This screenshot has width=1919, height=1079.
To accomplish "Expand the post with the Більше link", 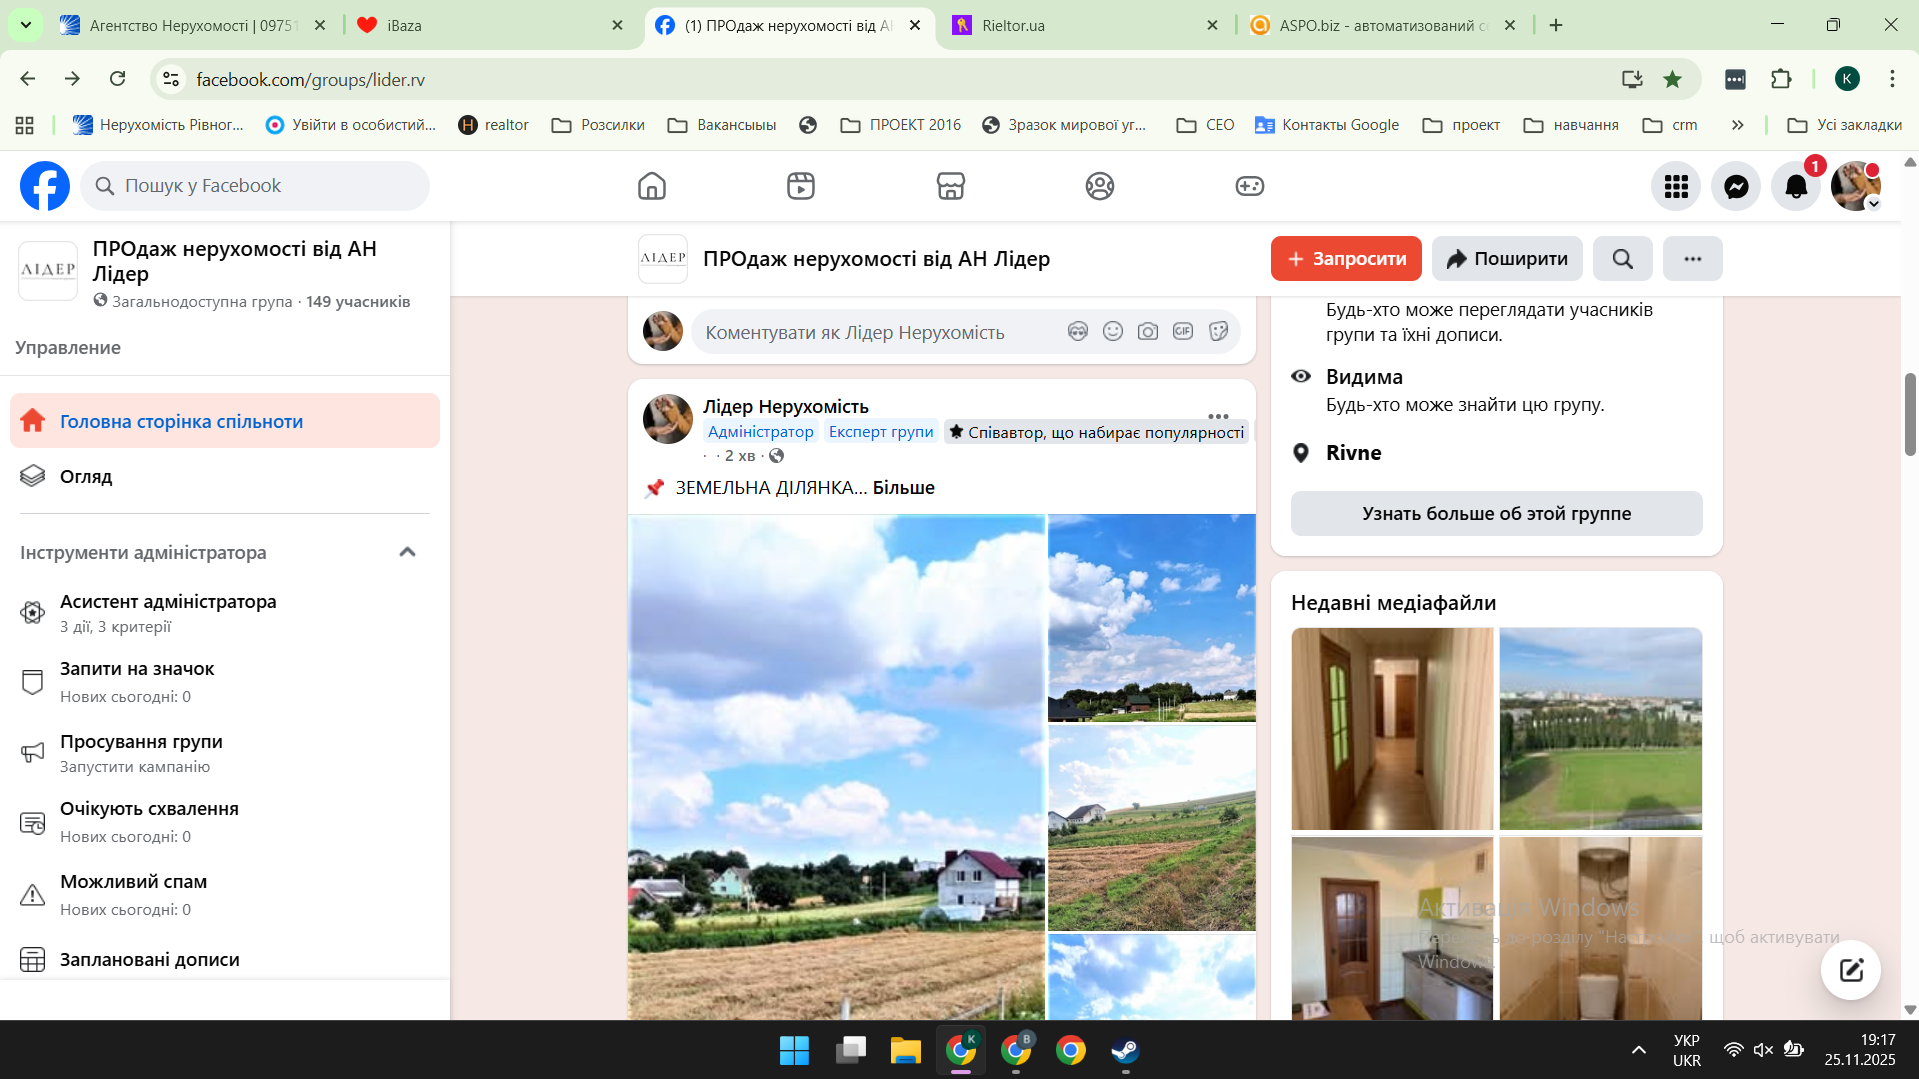I will tap(903, 488).
